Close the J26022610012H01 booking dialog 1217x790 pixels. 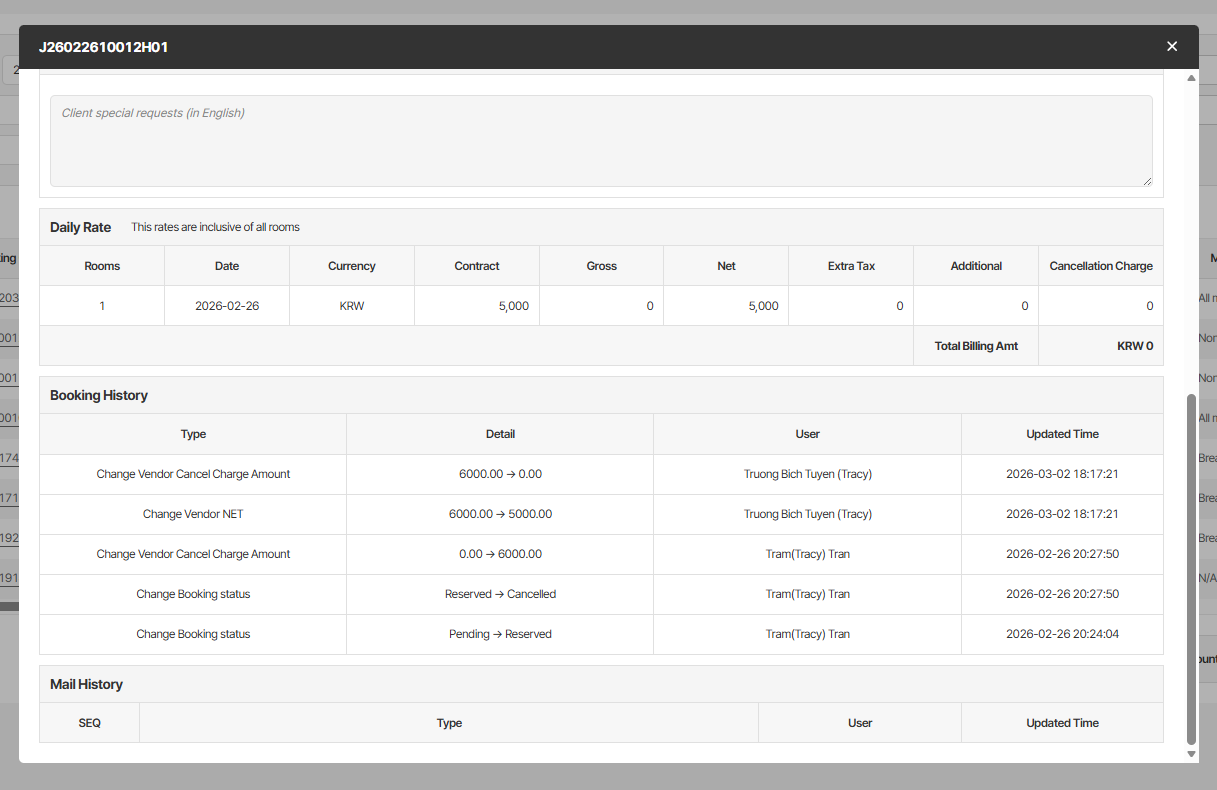[1172, 46]
